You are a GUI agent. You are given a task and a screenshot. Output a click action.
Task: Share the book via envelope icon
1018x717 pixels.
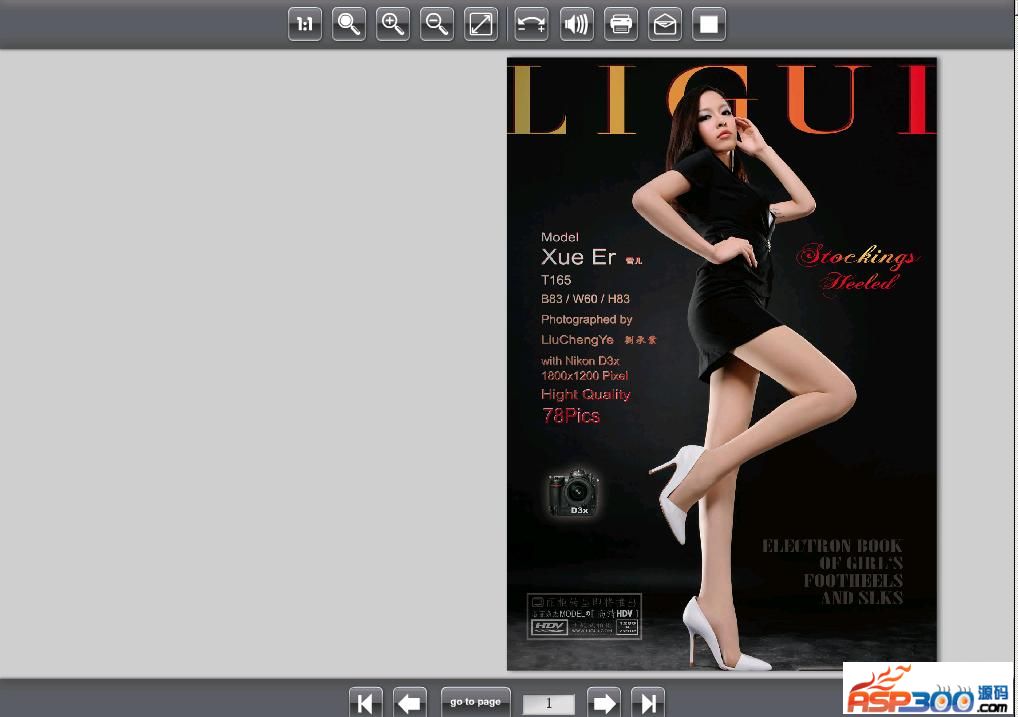(x=665, y=24)
